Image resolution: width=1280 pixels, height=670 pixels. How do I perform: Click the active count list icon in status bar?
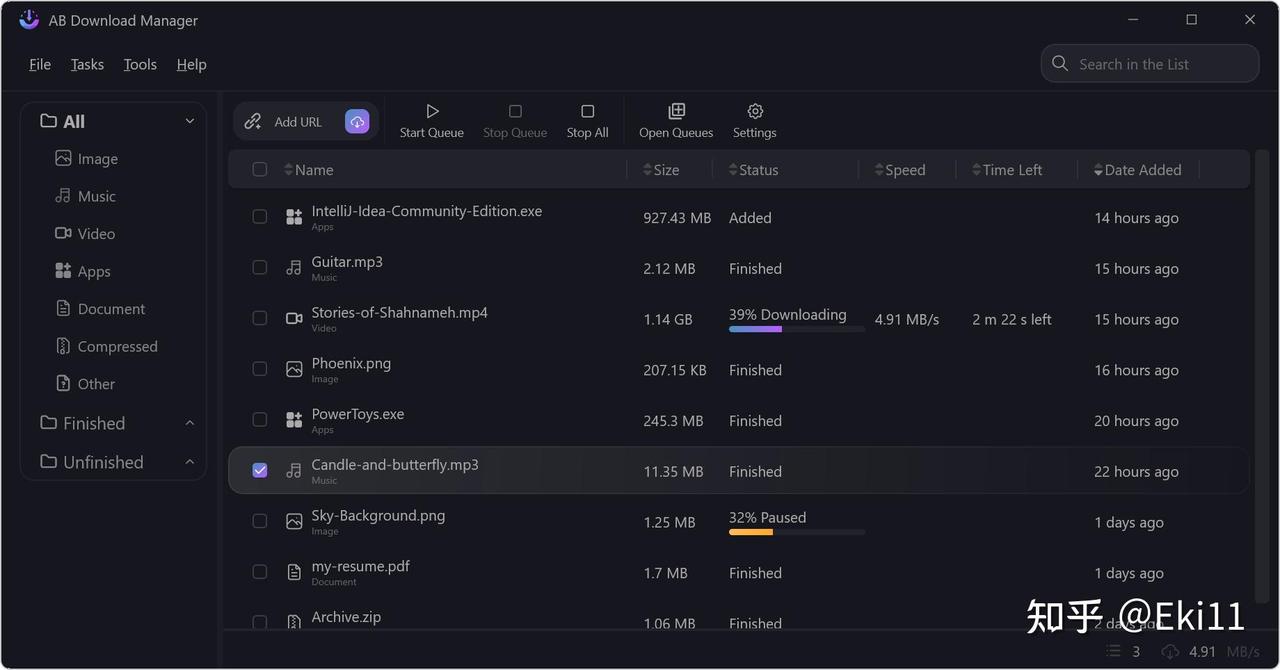pyautogui.click(x=1114, y=652)
